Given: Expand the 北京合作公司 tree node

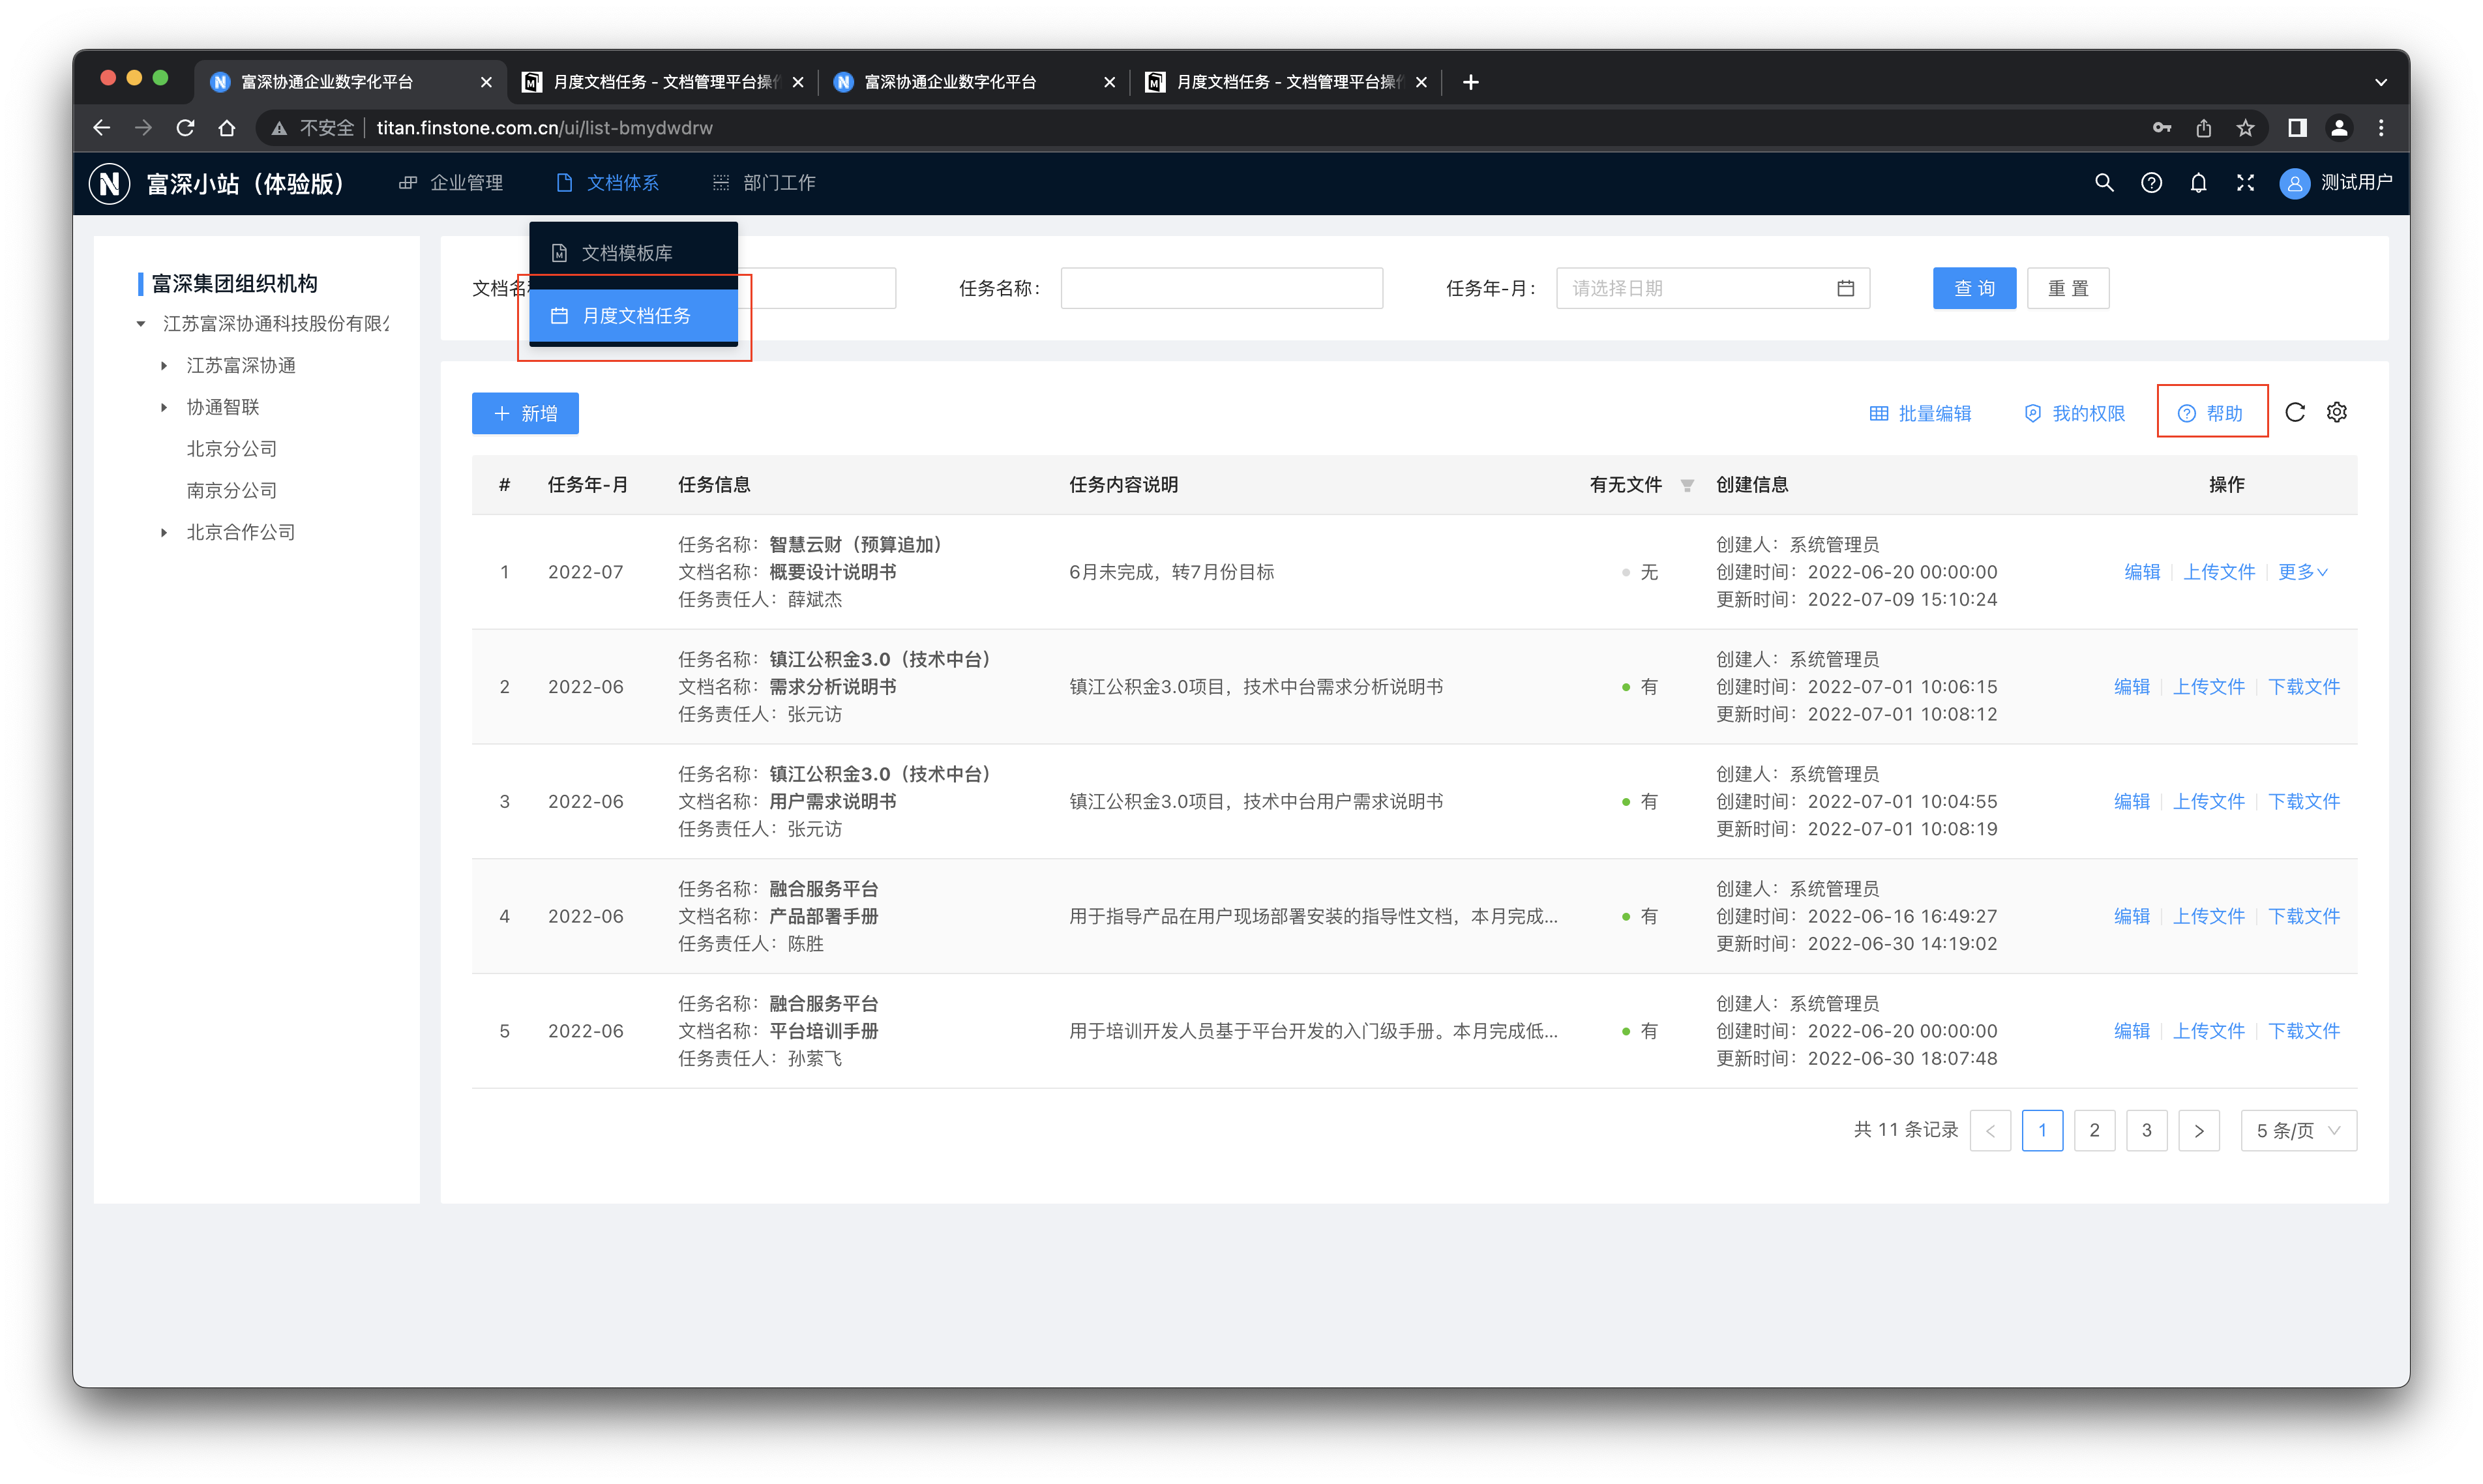Looking at the screenshot, I should pyautogui.click(x=164, y=532).
